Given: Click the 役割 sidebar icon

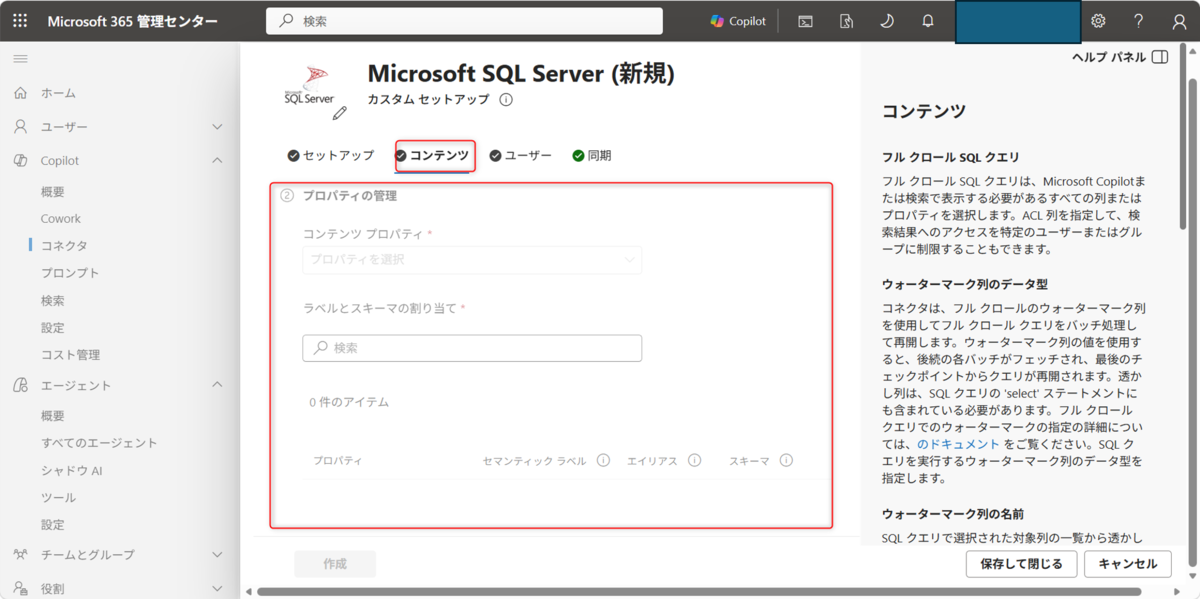Looking at the screenshot, I should 20,588.
